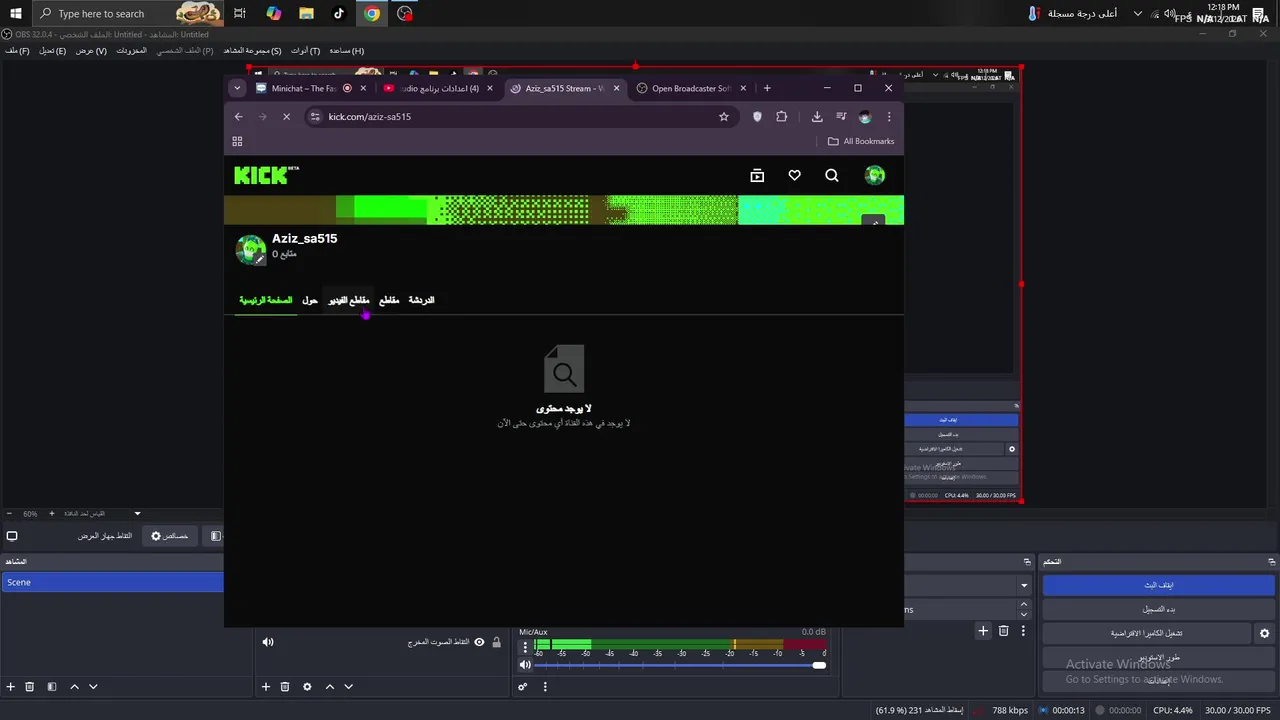The width and height of the screenshot is (1280, 720).
Task: Click the Start Recording button
Action: click(1159, 609)
